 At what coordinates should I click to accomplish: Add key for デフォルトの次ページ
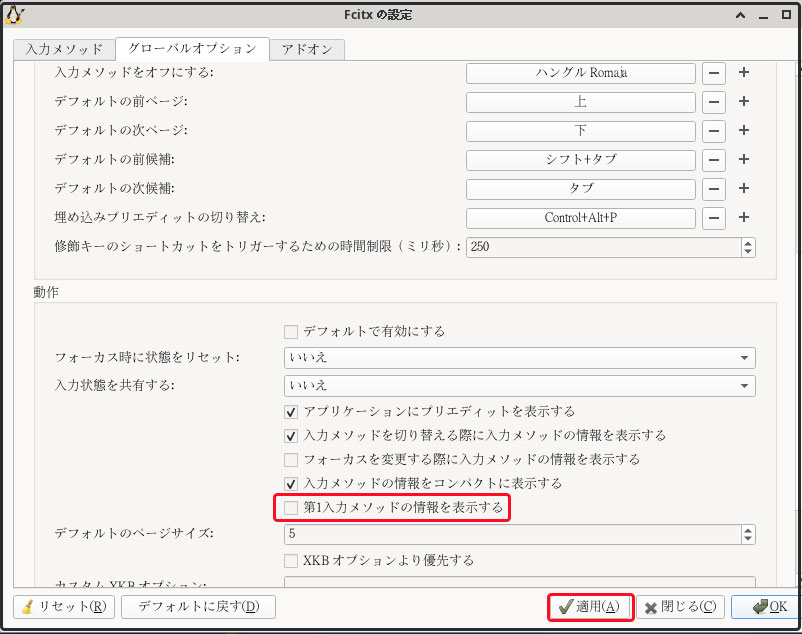744,131
